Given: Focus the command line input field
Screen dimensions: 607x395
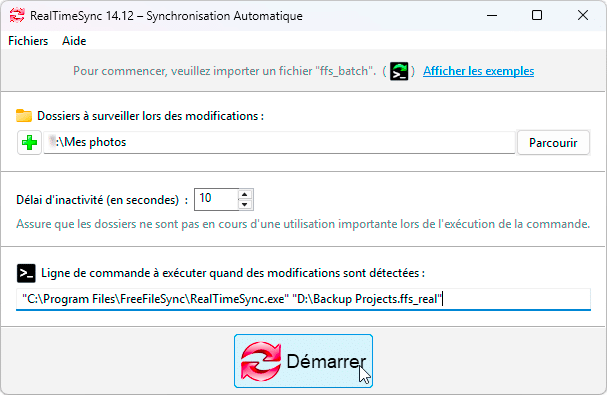Looking at the screenshot, I should [x=304, y=299].
